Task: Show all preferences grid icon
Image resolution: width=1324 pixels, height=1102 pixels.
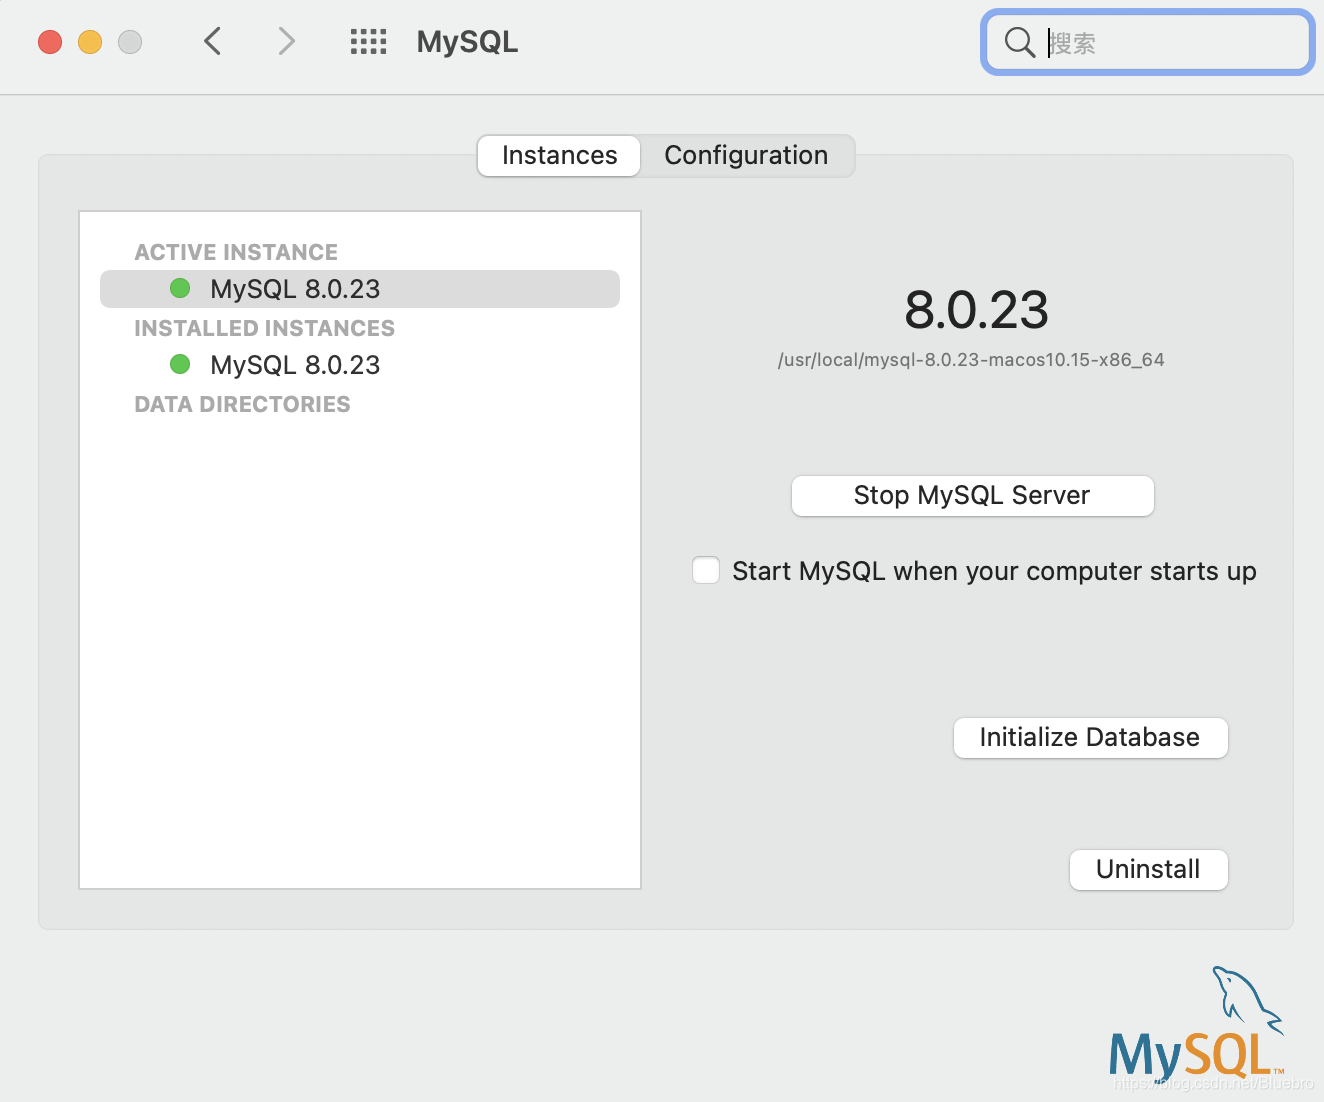Action: tap(368, 41)
